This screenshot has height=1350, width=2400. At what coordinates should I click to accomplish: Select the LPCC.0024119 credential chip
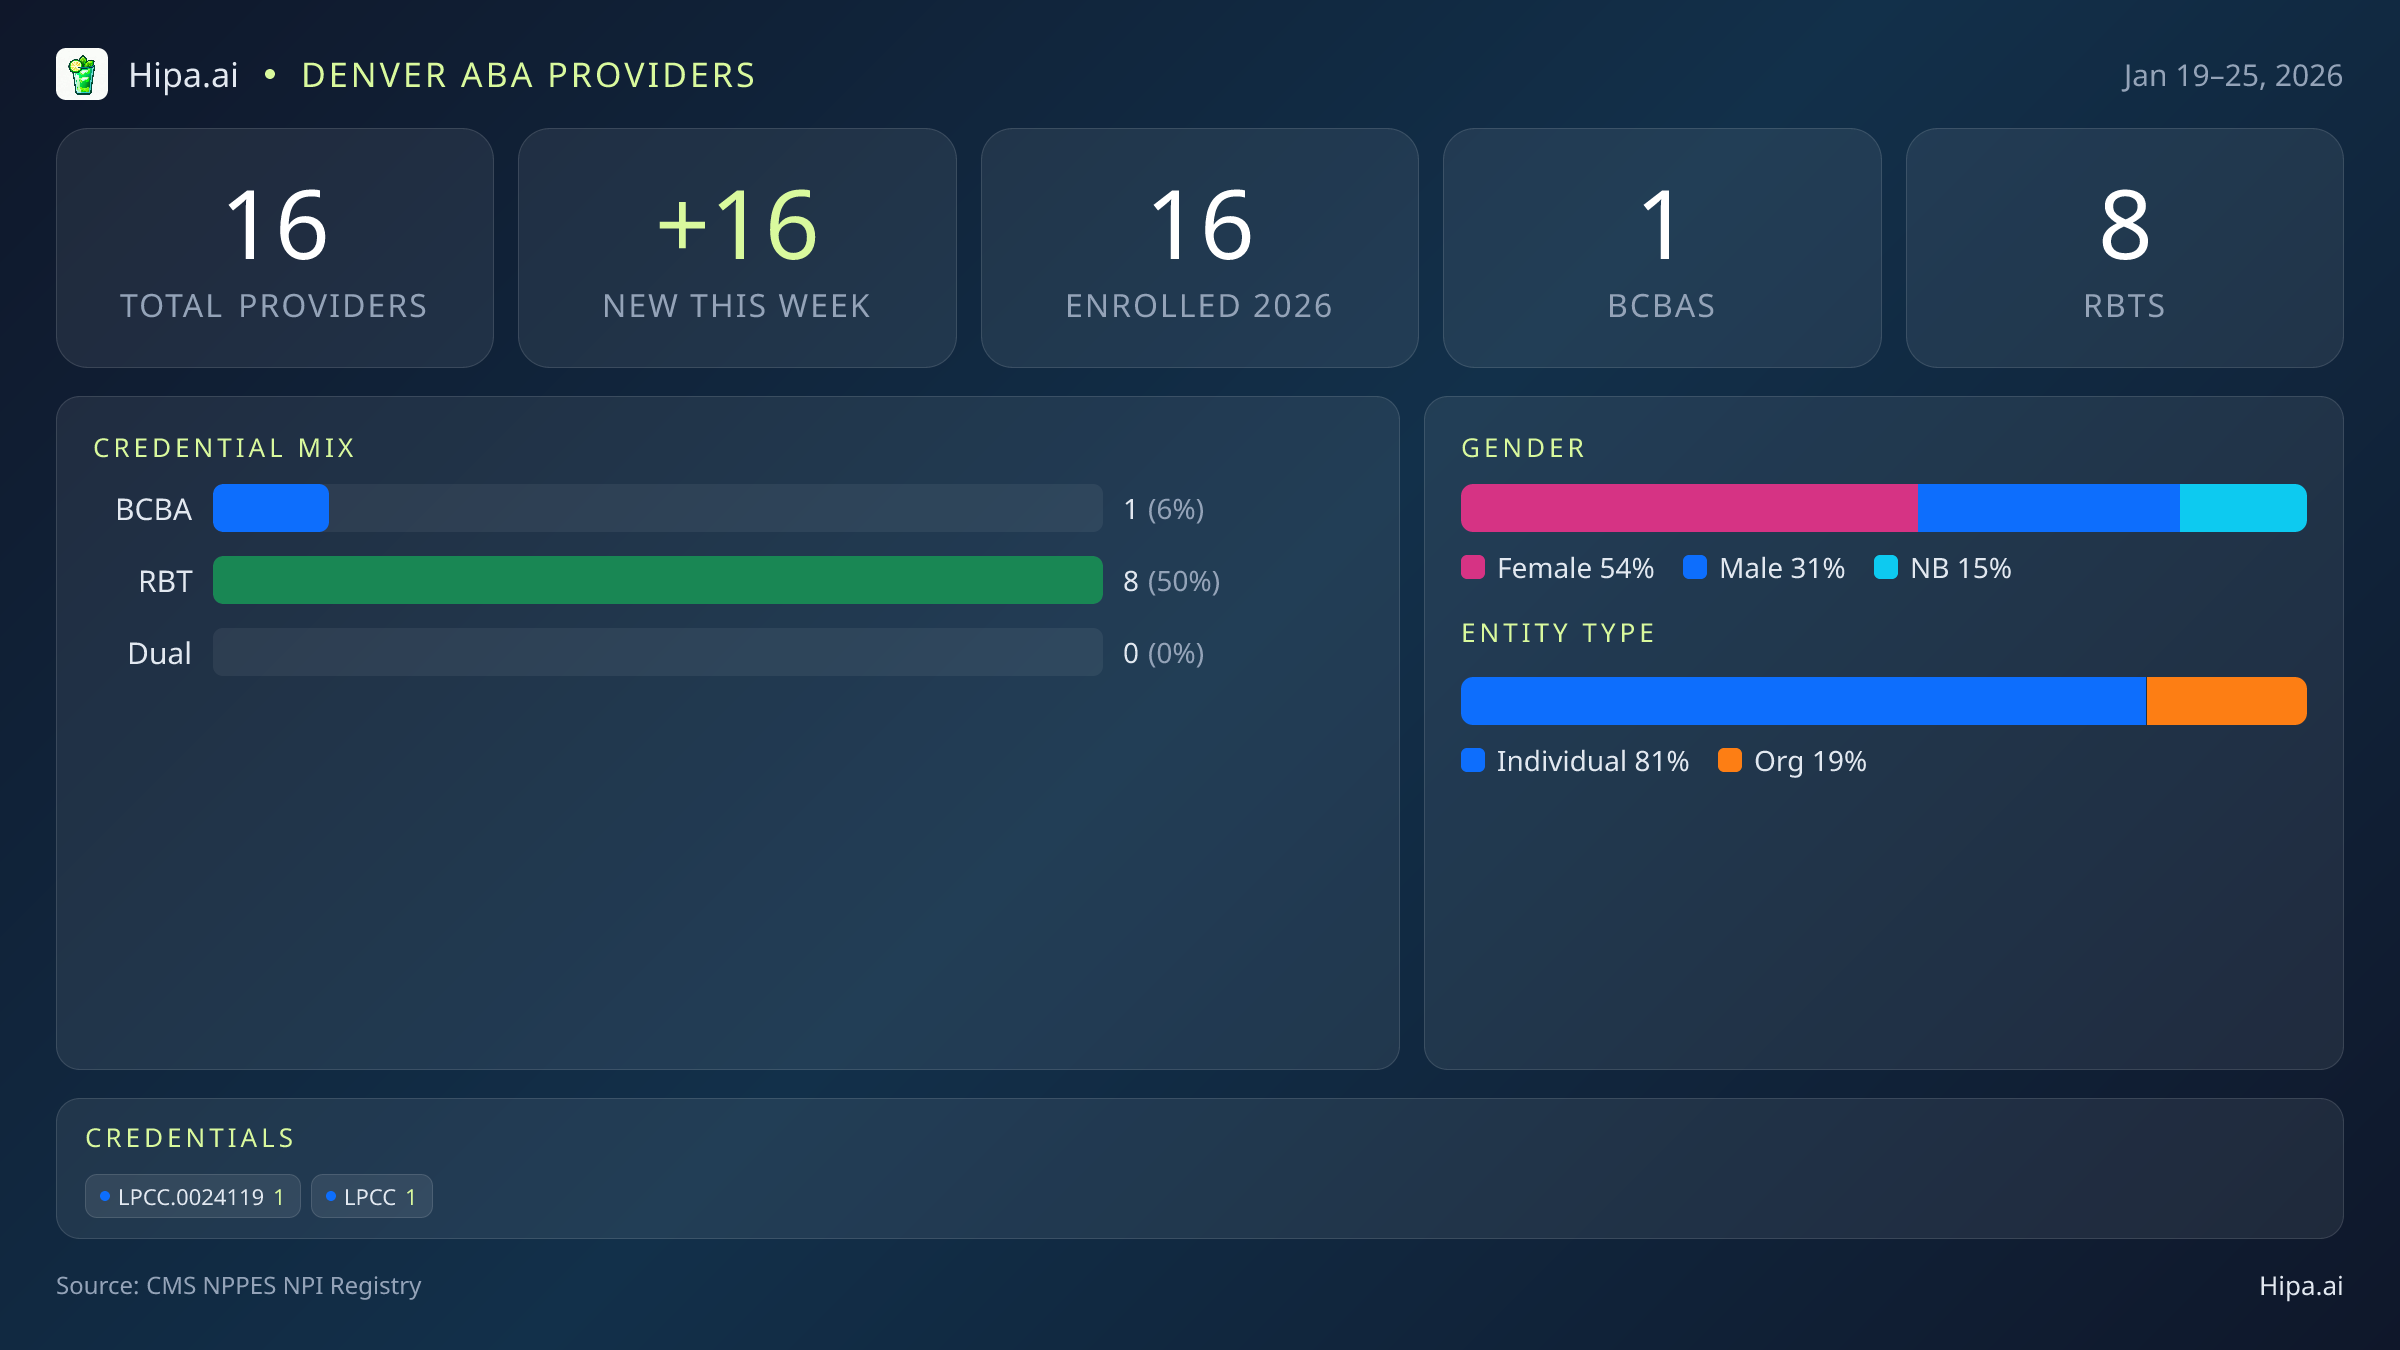[x=193, y=1197]
